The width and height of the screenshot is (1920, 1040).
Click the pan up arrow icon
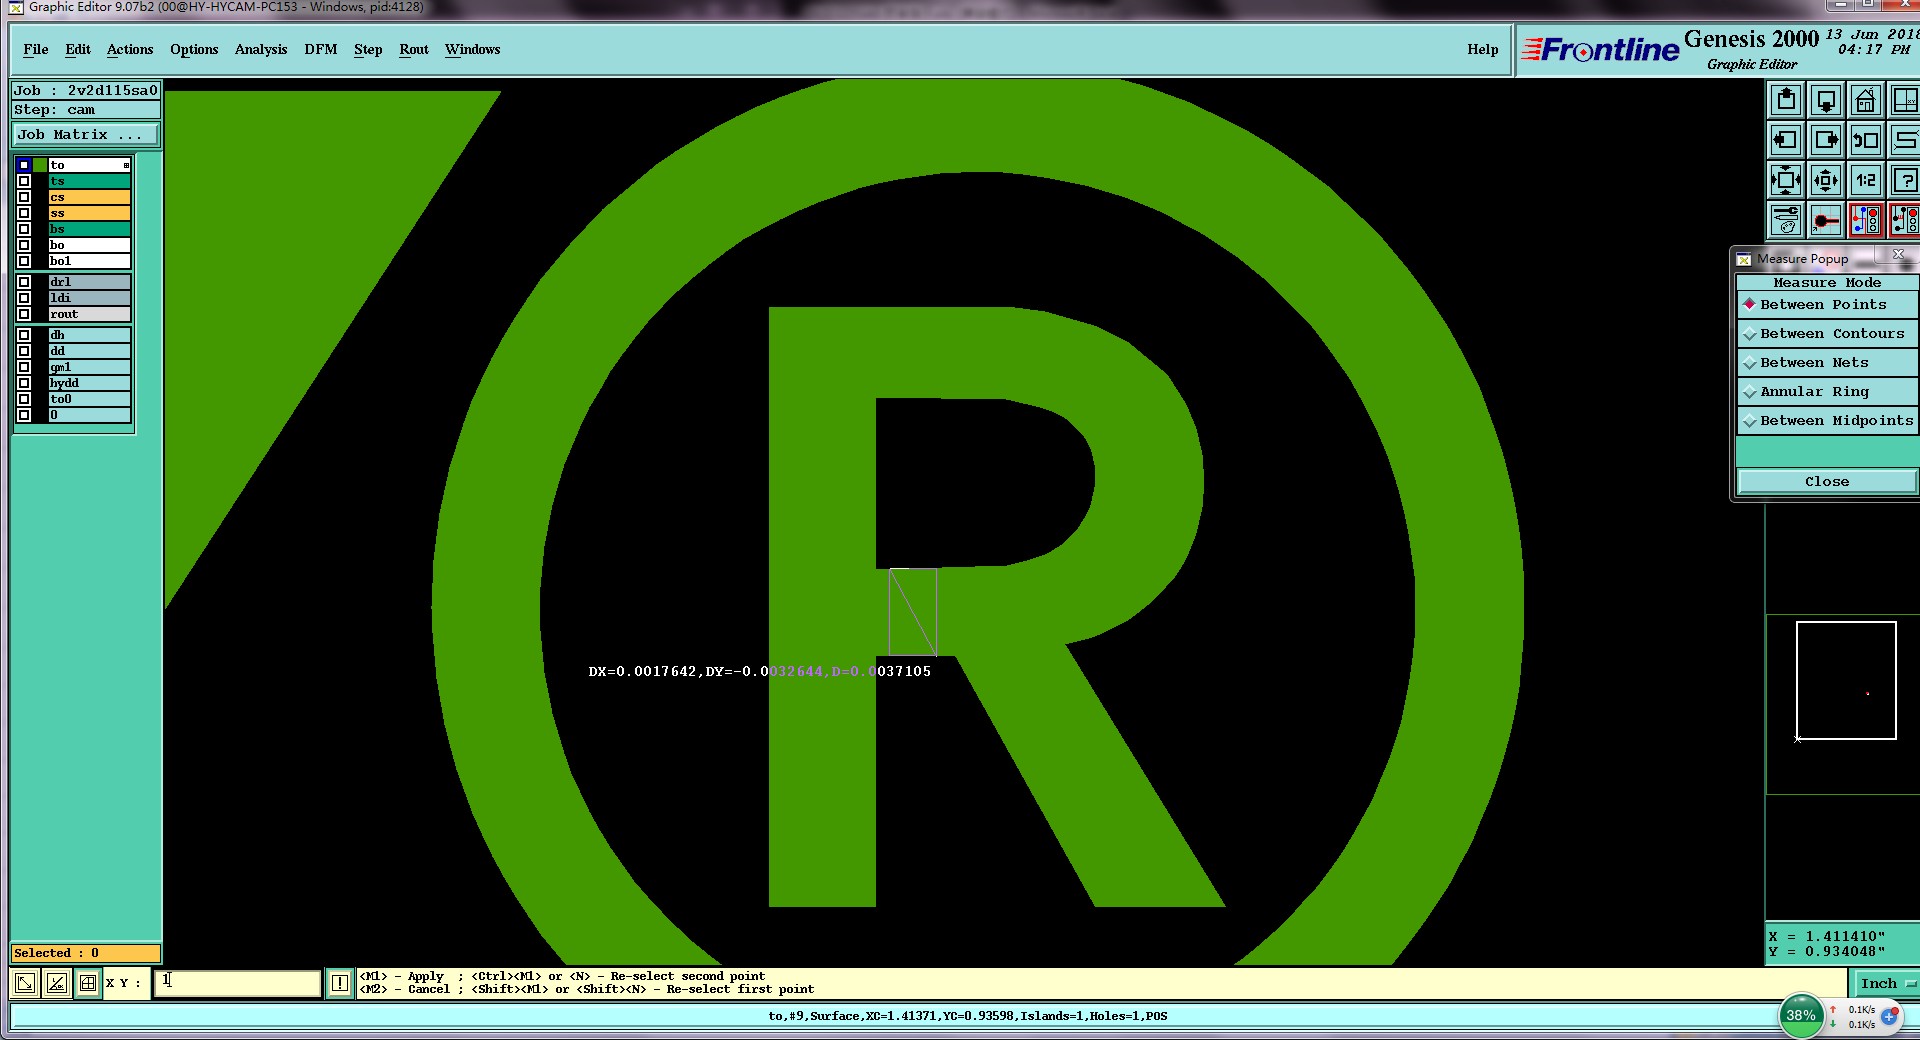pos(1786,100)
